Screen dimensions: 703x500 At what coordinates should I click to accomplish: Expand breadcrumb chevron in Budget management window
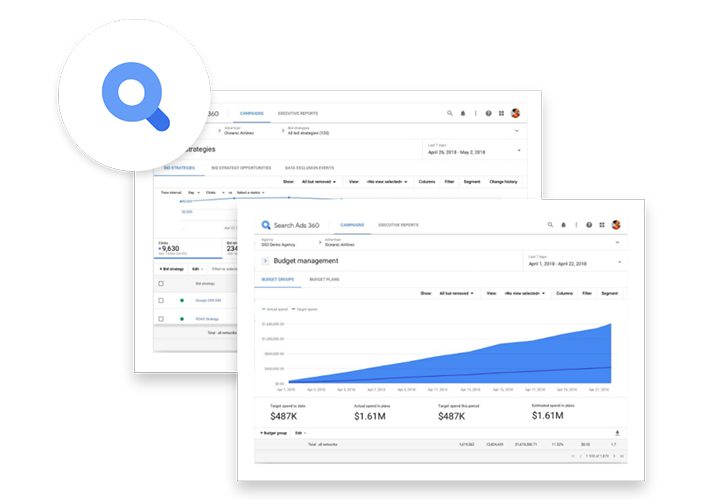[x=617, y=243]
